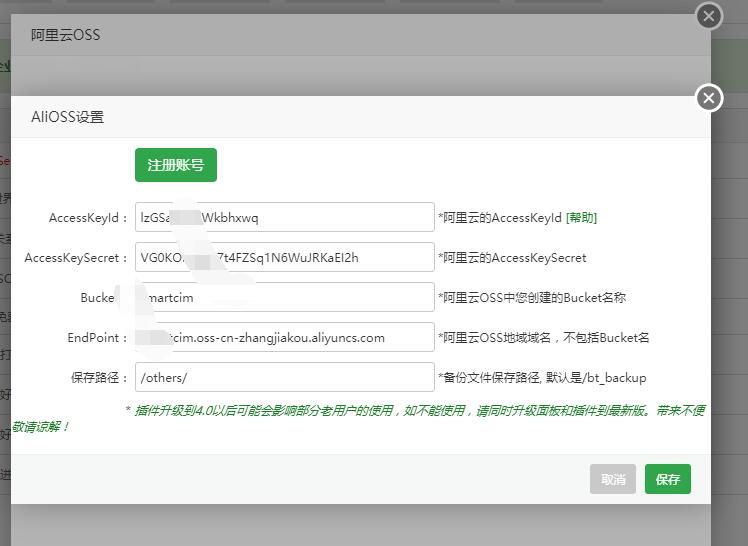Click the AliOSS设置 dialog title

[67, 117]
